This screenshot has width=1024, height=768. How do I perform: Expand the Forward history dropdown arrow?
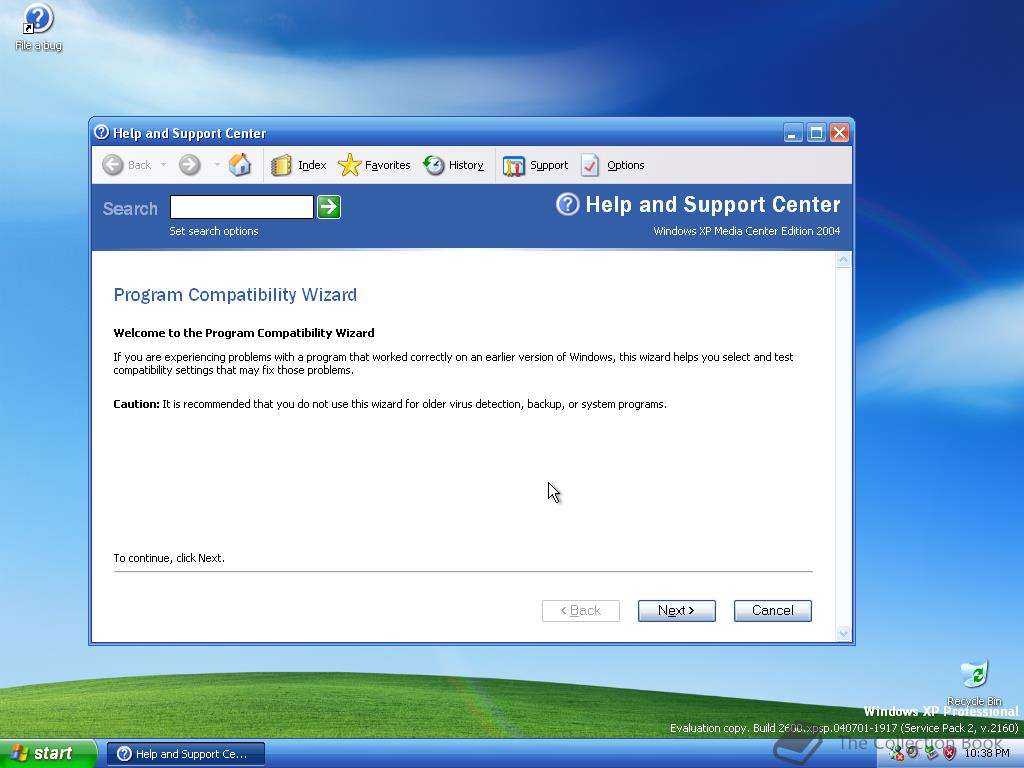click(217, 165)
